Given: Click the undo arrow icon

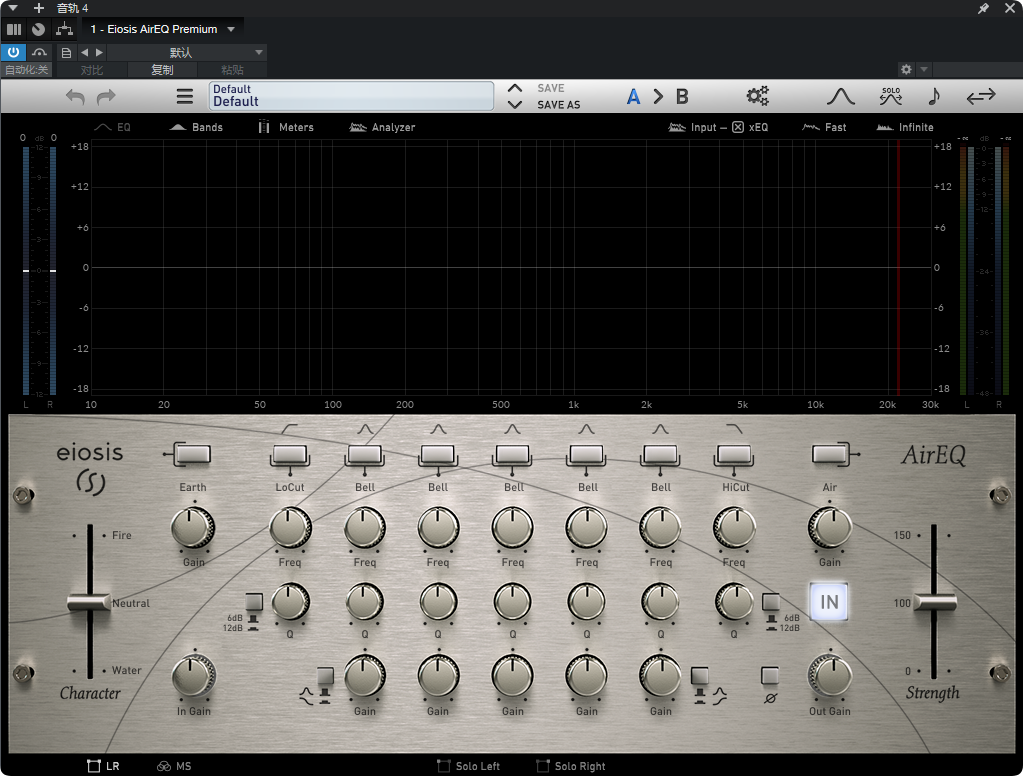Looking at the screenshot, I should [x=76, y=97].
